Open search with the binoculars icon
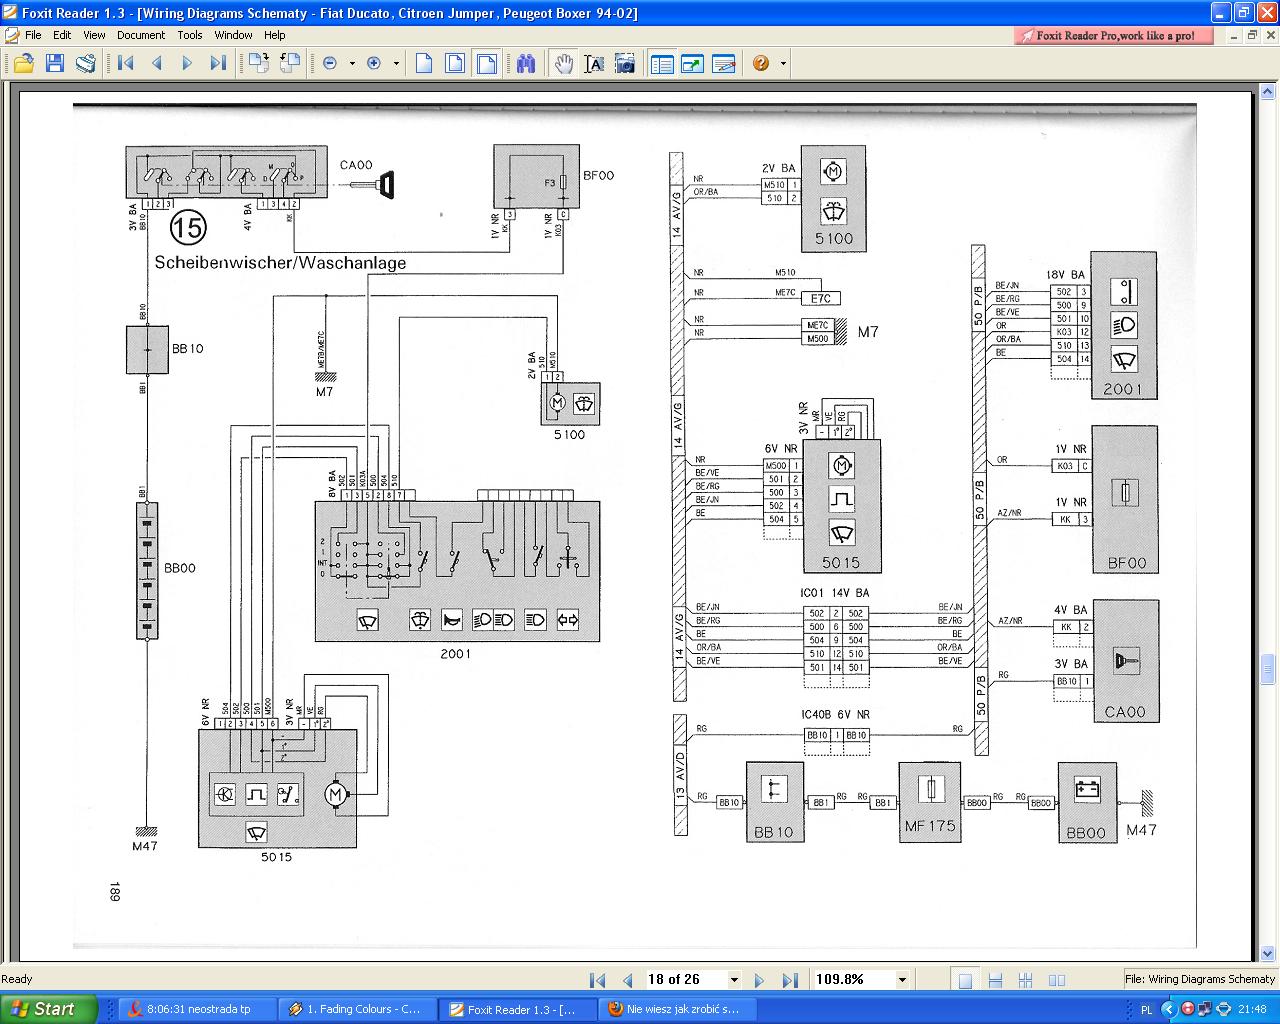The width and height of the screenshot is (1280, 1024). [x=527, y=64]
